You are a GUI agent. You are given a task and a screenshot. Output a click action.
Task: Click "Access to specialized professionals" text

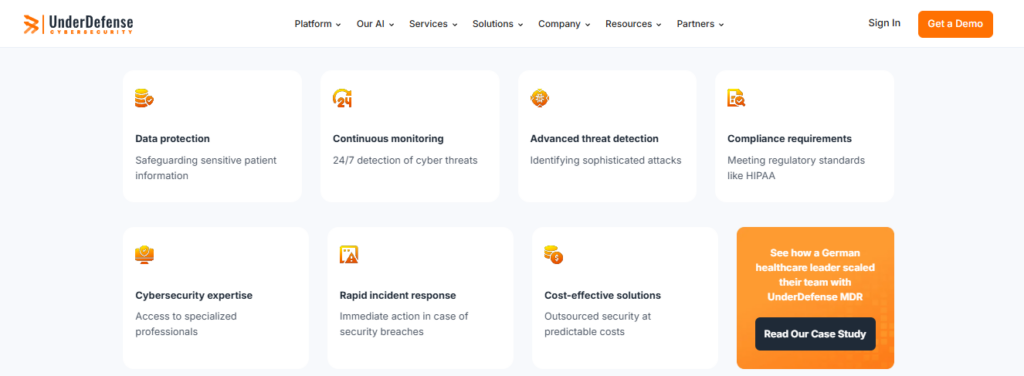(x=186, y=324)
